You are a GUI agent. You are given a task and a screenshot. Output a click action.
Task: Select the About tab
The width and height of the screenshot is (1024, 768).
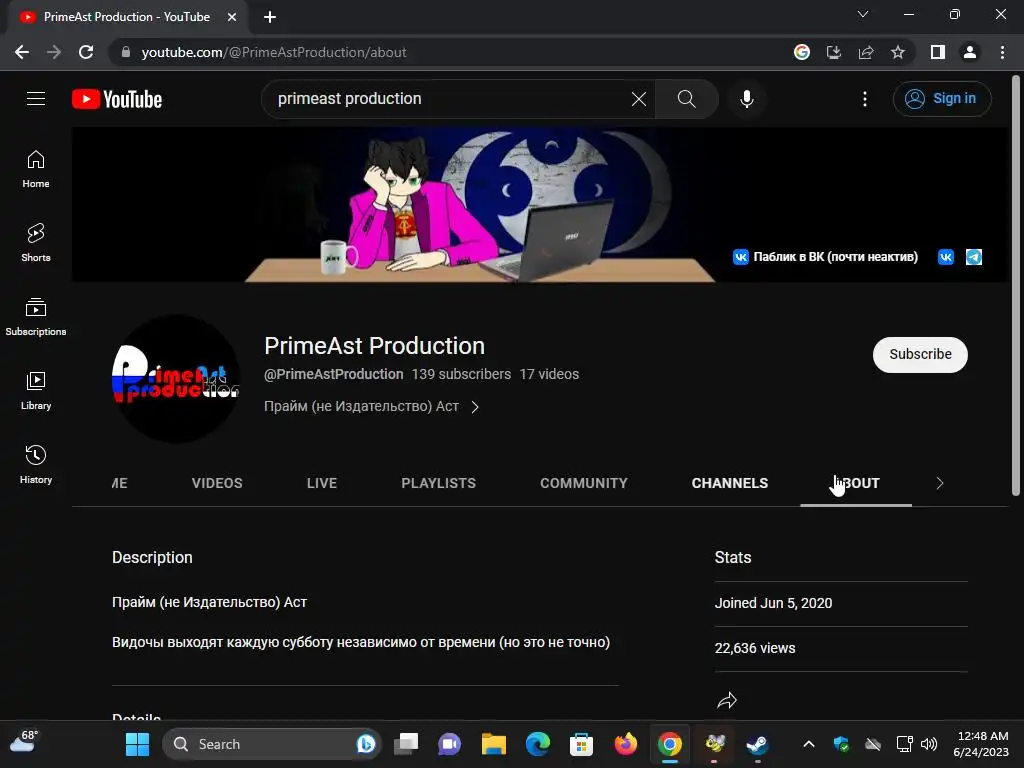click(x=856, y=483)
